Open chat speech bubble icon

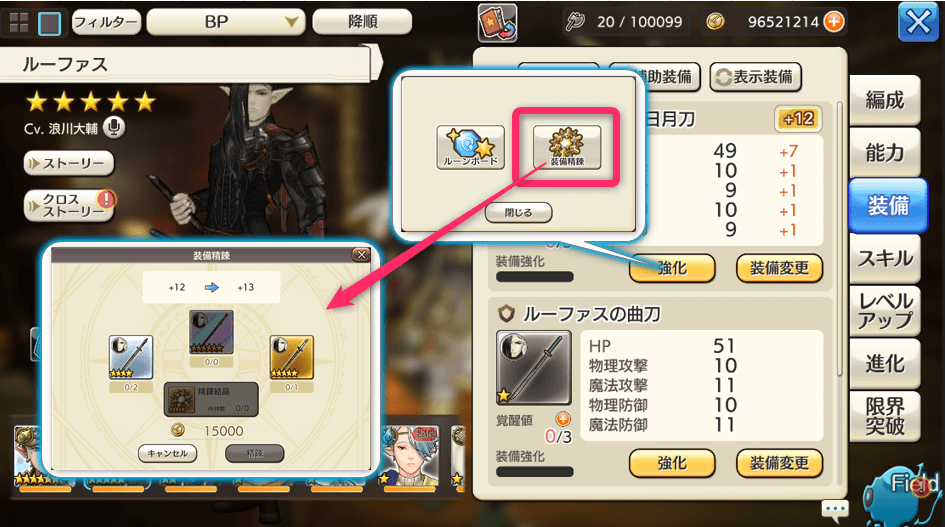pyautogui.click(x=835, y=509)
